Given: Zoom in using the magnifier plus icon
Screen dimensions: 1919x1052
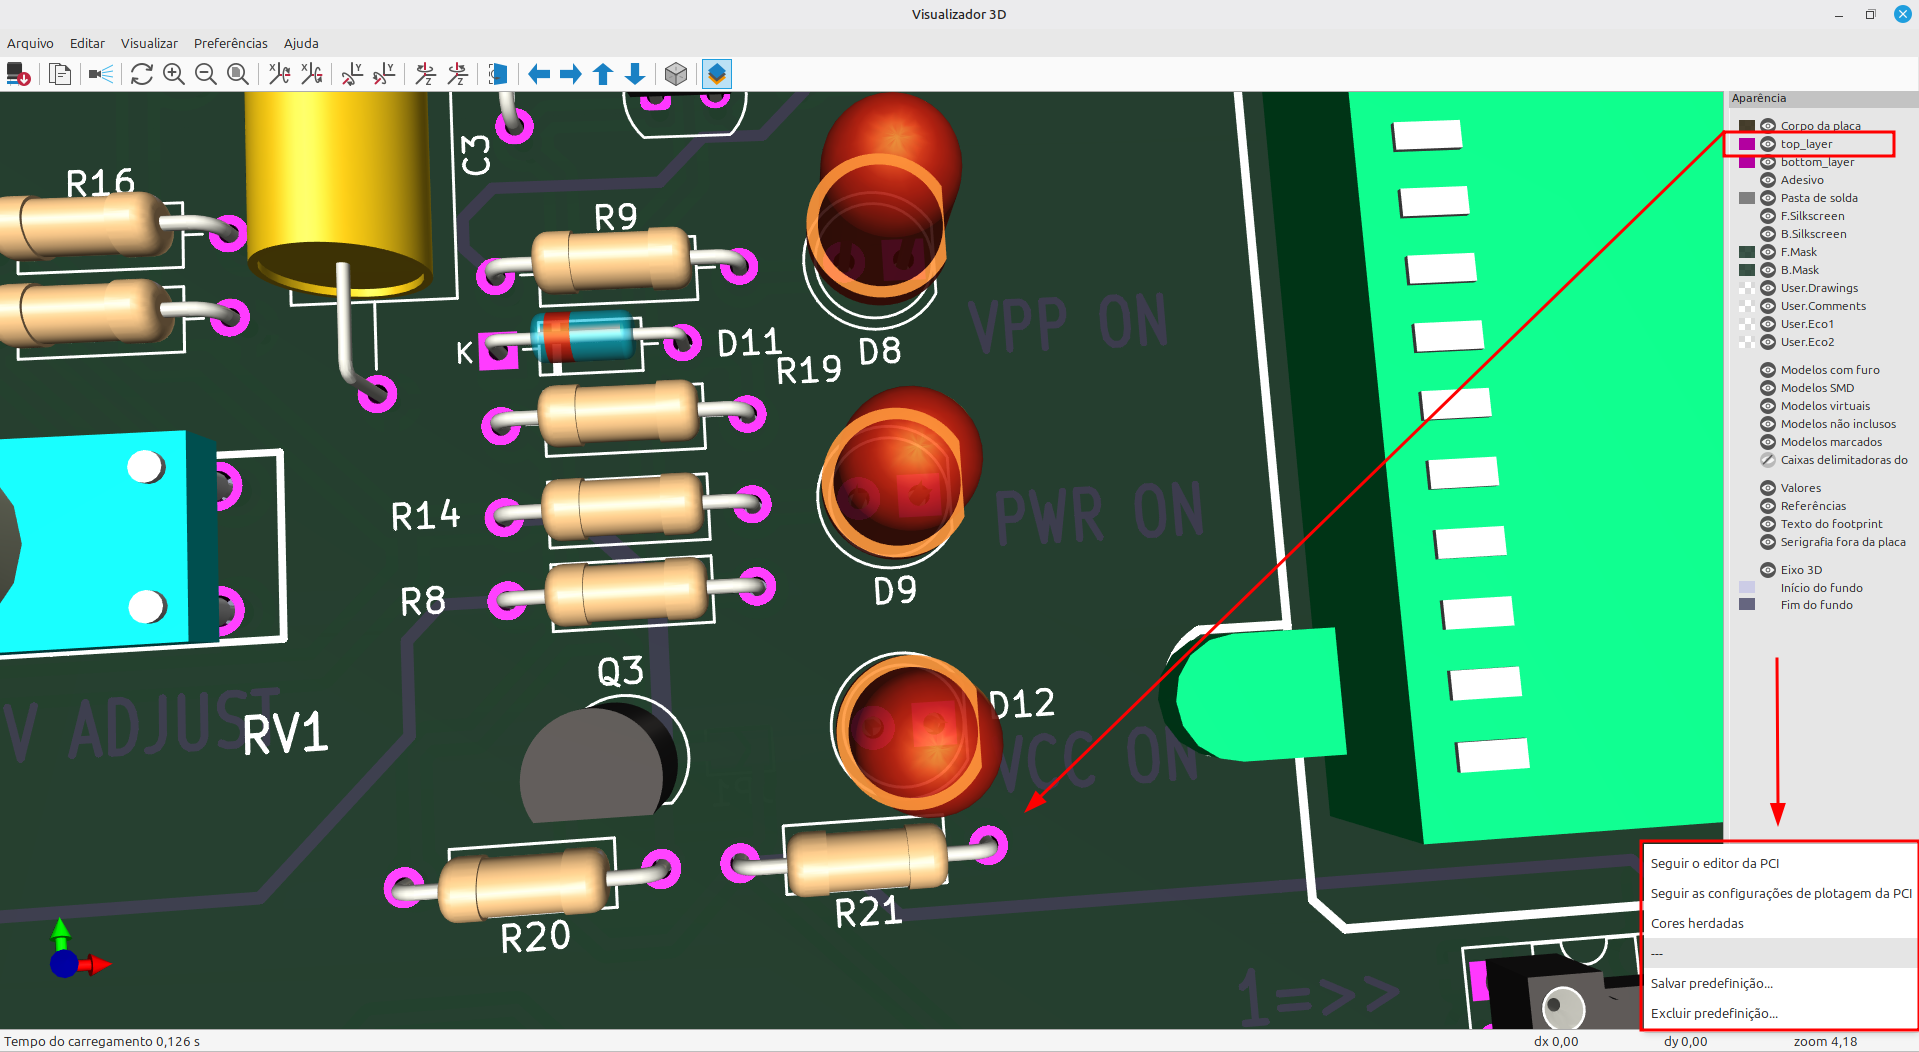Looking at the screenshot, I should (174, 74).
